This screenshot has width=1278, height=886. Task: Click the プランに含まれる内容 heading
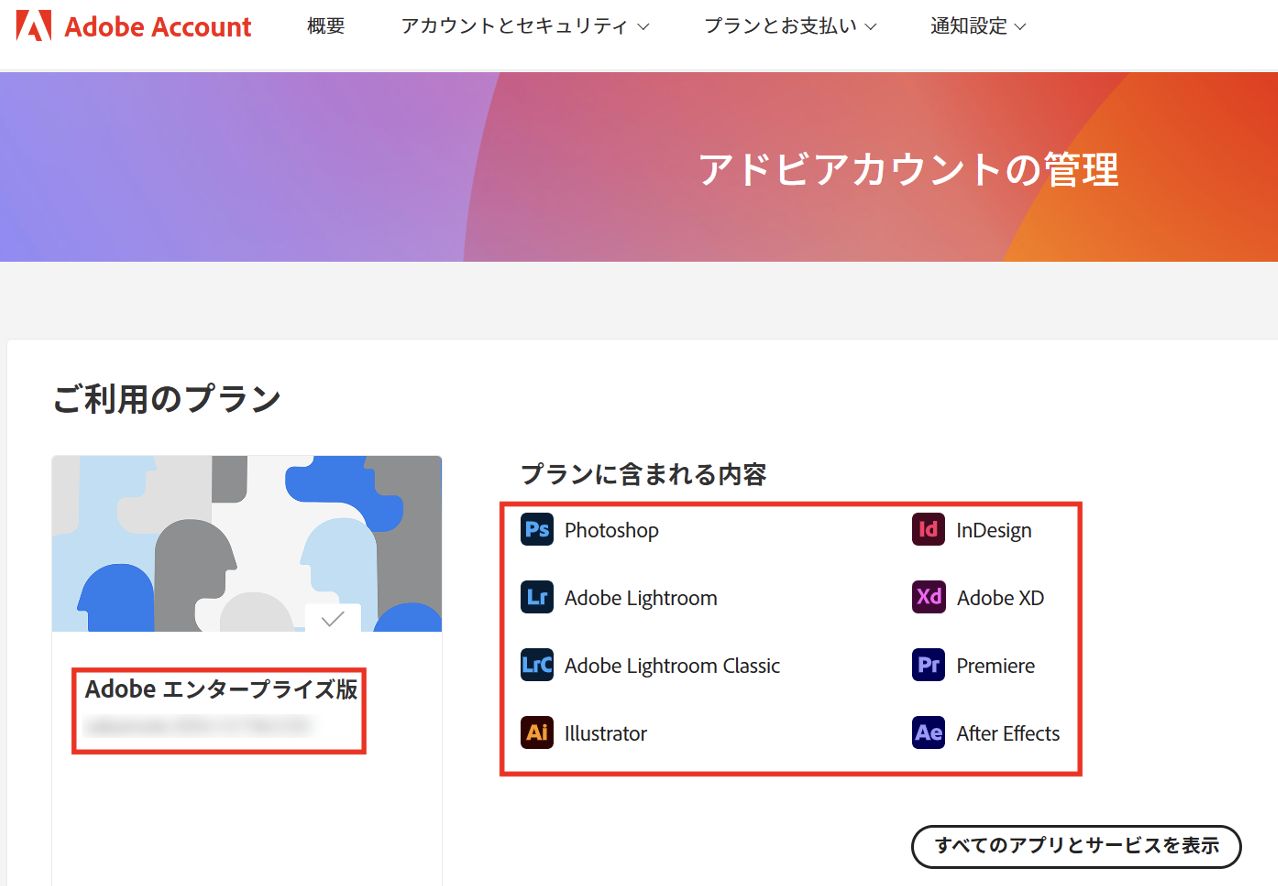point(644,474)
